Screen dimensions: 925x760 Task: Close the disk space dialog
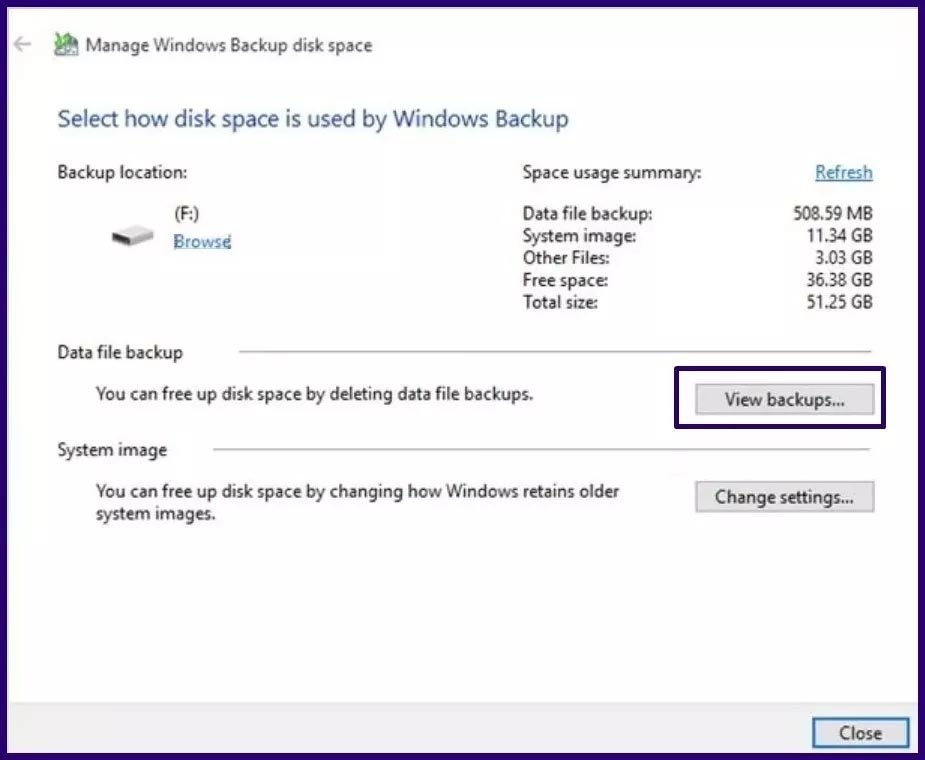pyautogui.click(x=861, y=733)
